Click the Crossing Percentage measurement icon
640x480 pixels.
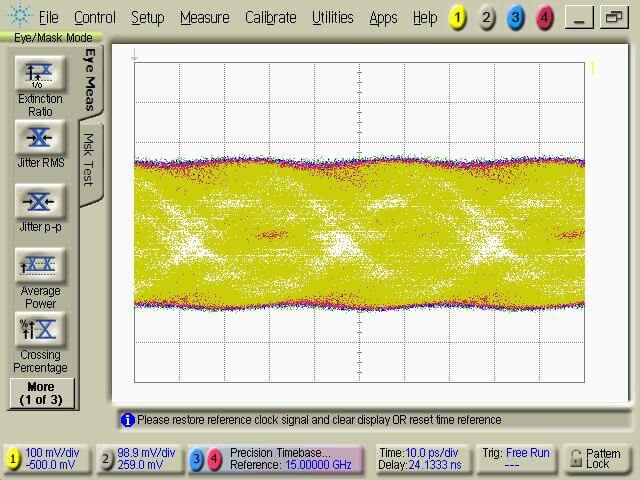(x=40, y=329)
